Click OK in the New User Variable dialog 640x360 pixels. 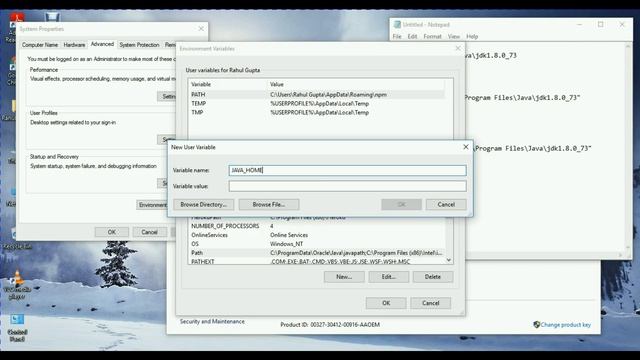tap(401, 204)
